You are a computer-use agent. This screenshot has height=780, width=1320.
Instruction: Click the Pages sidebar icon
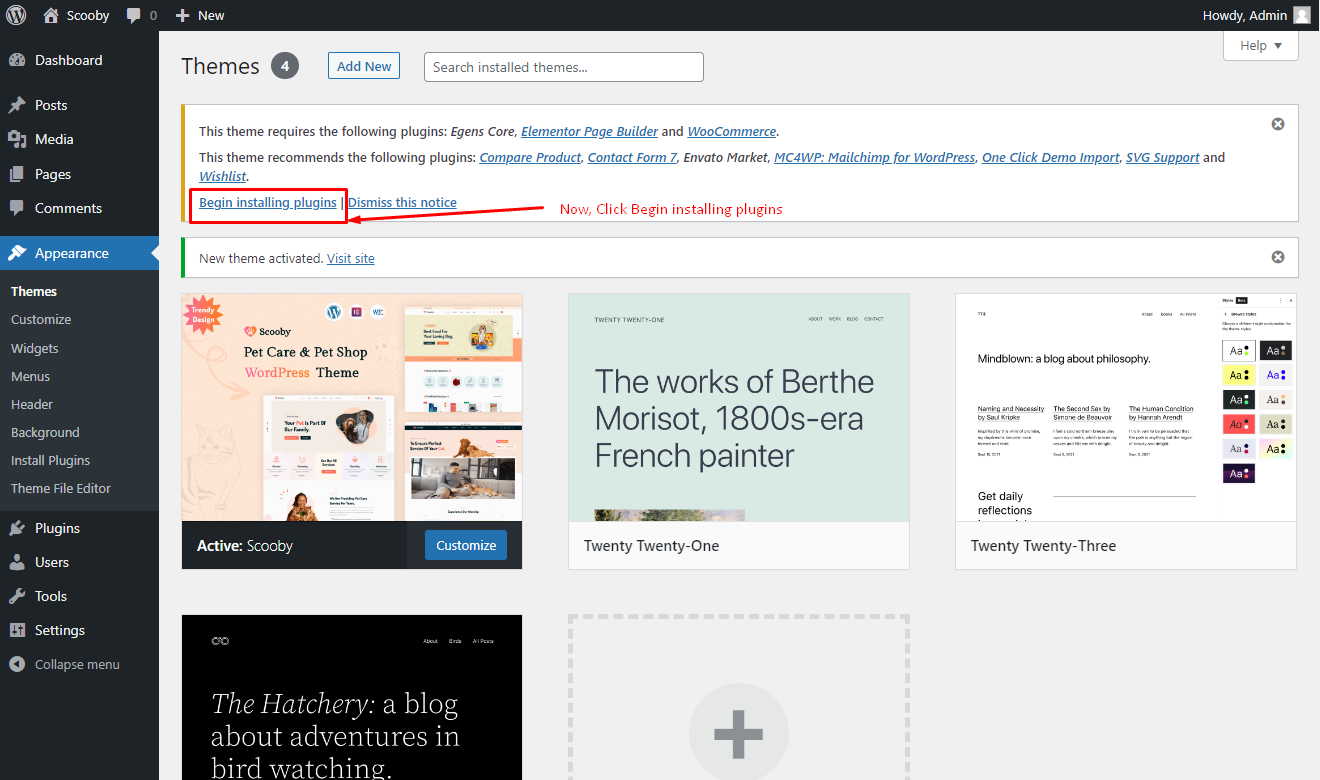[x=17, y=174]
